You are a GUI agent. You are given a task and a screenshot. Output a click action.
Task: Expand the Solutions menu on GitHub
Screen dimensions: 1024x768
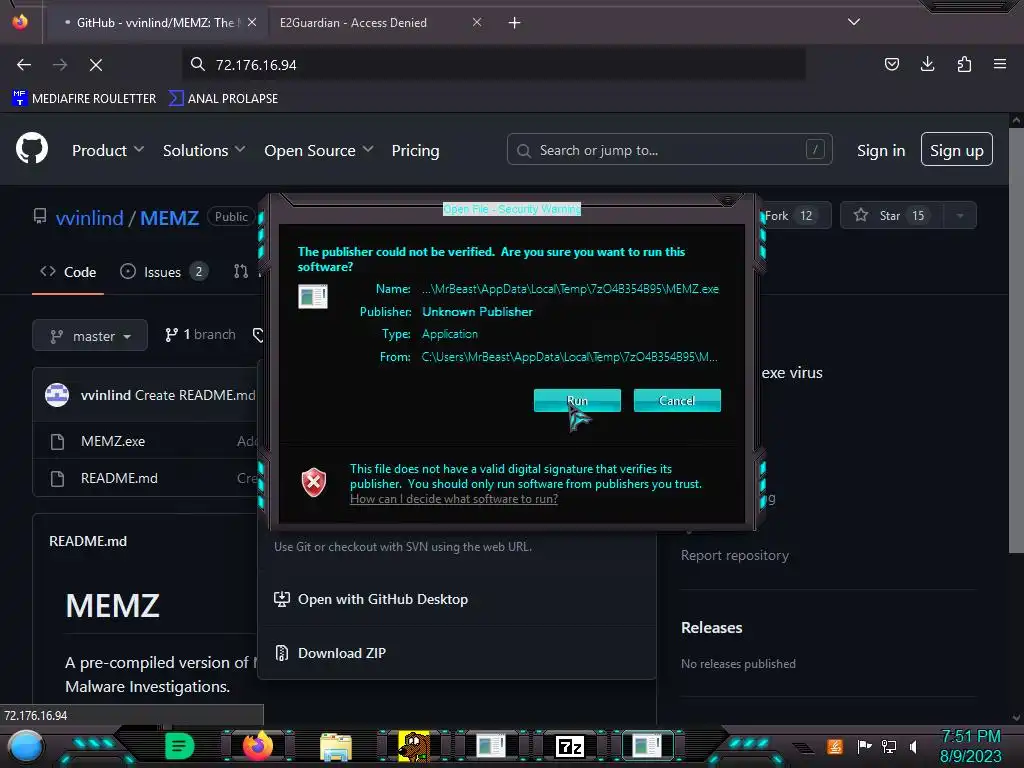click(x=204, y=150)
